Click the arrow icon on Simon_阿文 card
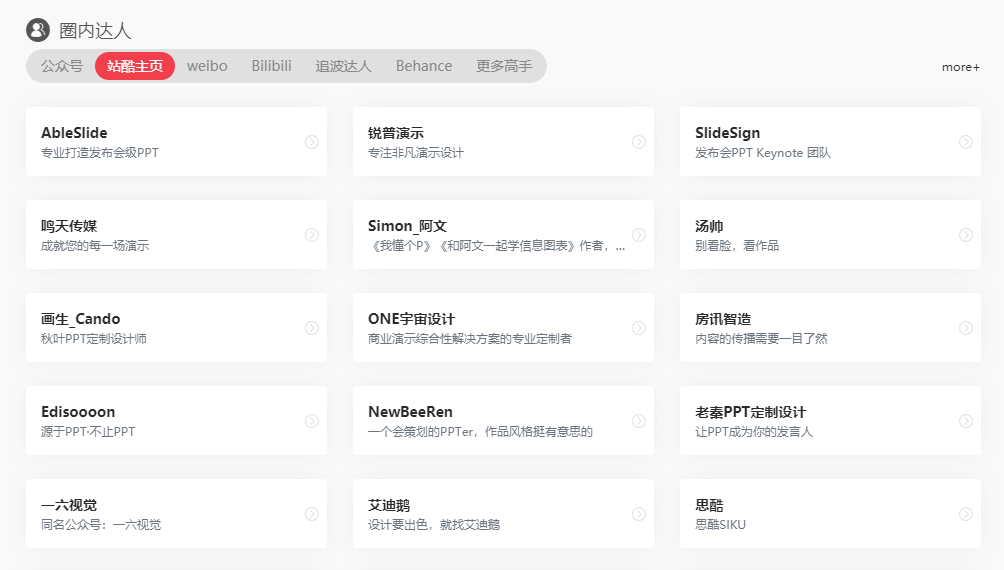Screen dimensions: 1004x570 point(639,235)
